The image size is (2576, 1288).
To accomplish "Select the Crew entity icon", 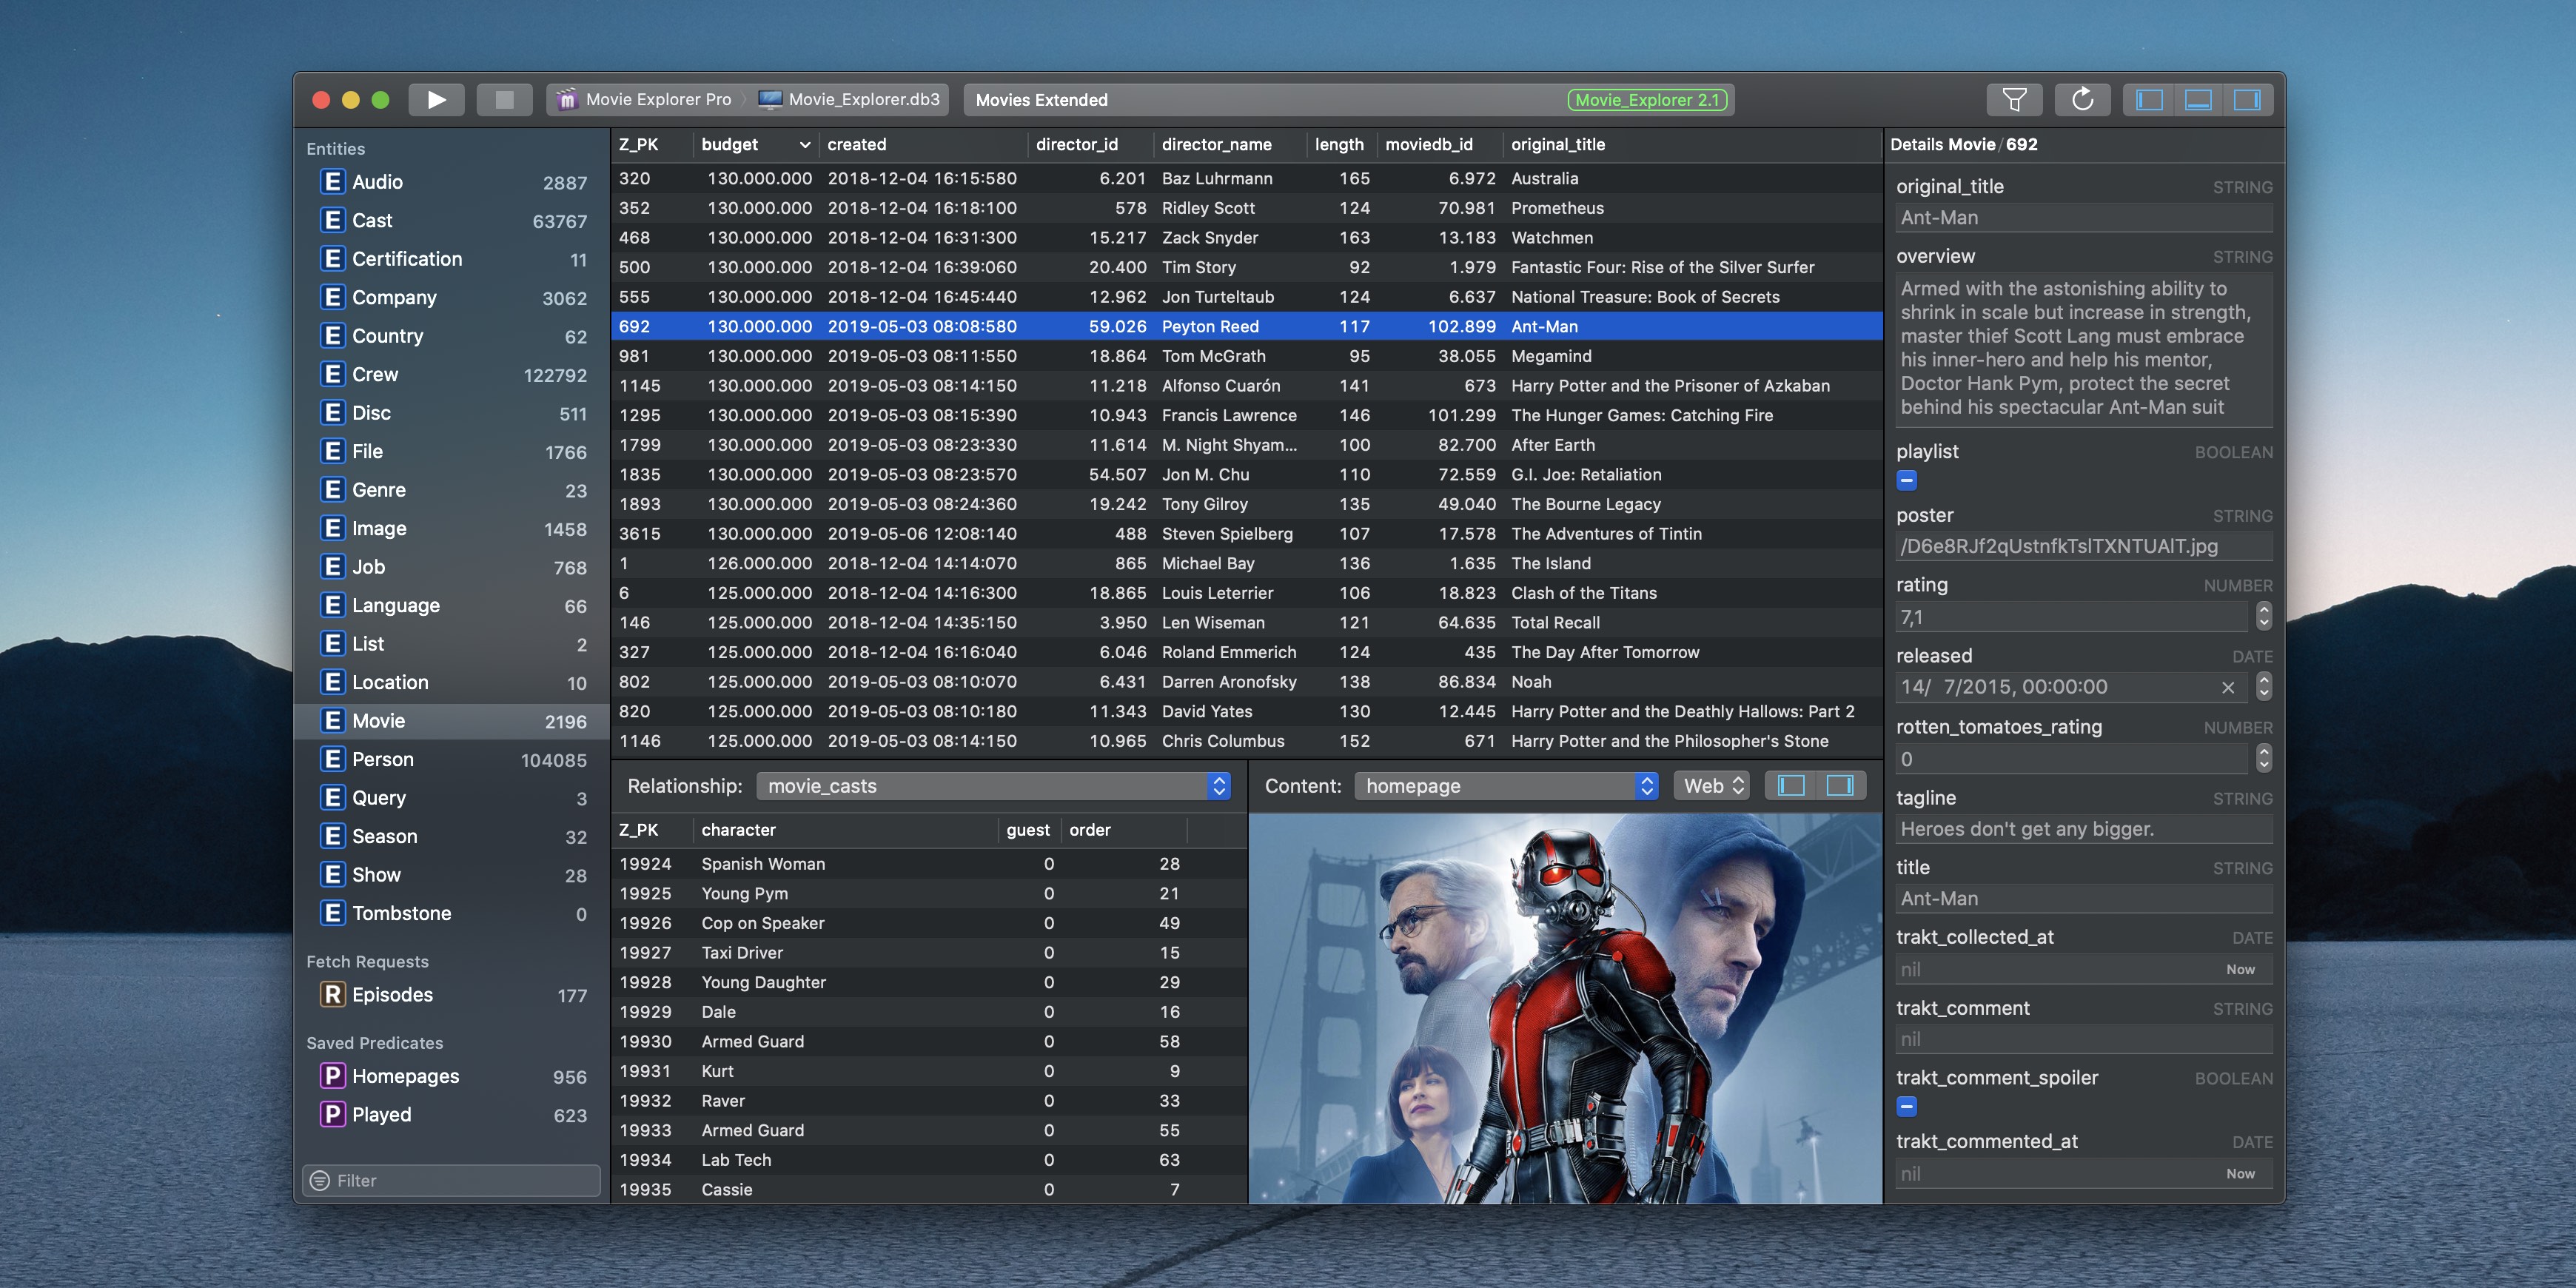I will click(x=333, y=374).
